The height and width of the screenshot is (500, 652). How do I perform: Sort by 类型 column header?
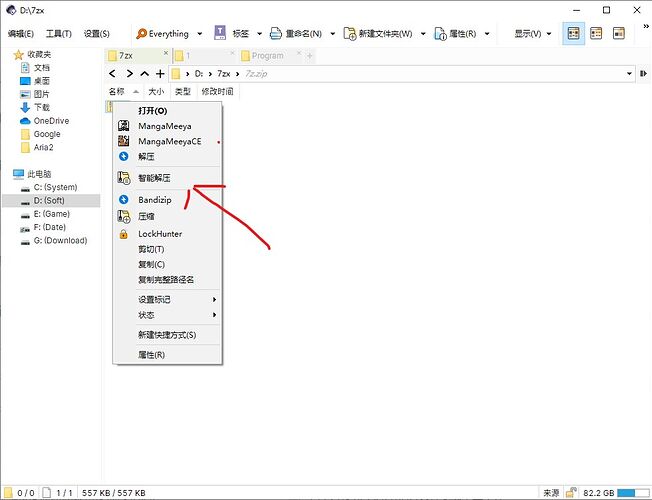[x=183, y=92]
